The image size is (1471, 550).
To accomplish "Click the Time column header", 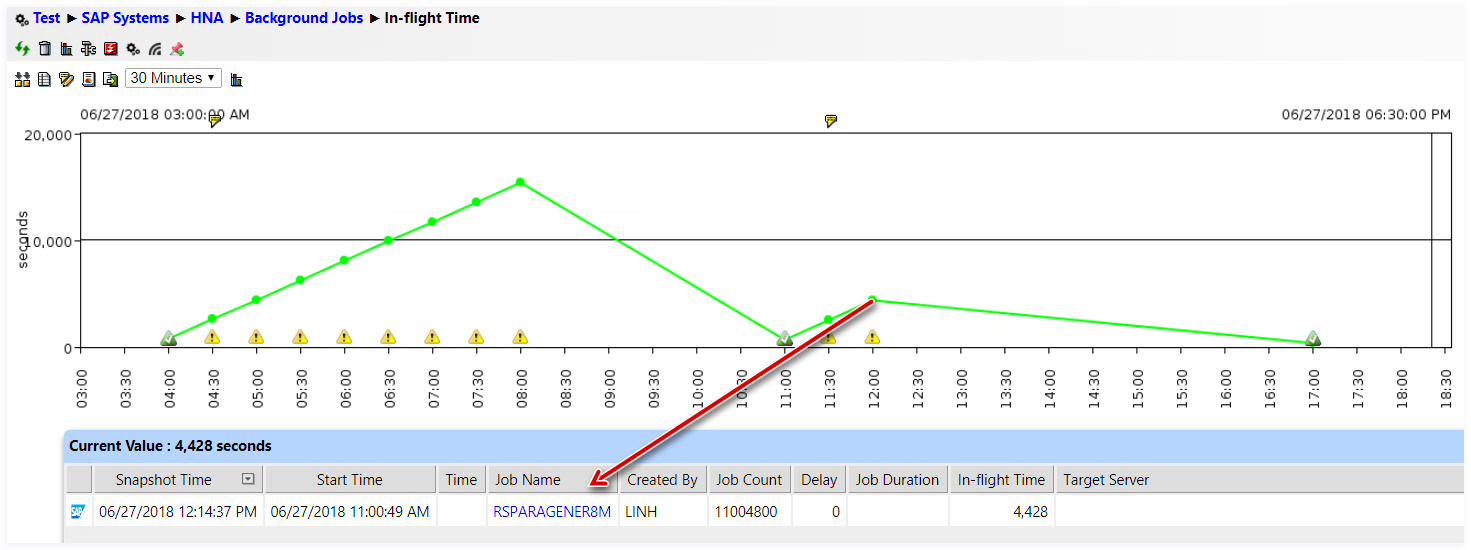I will click(461, 480).
